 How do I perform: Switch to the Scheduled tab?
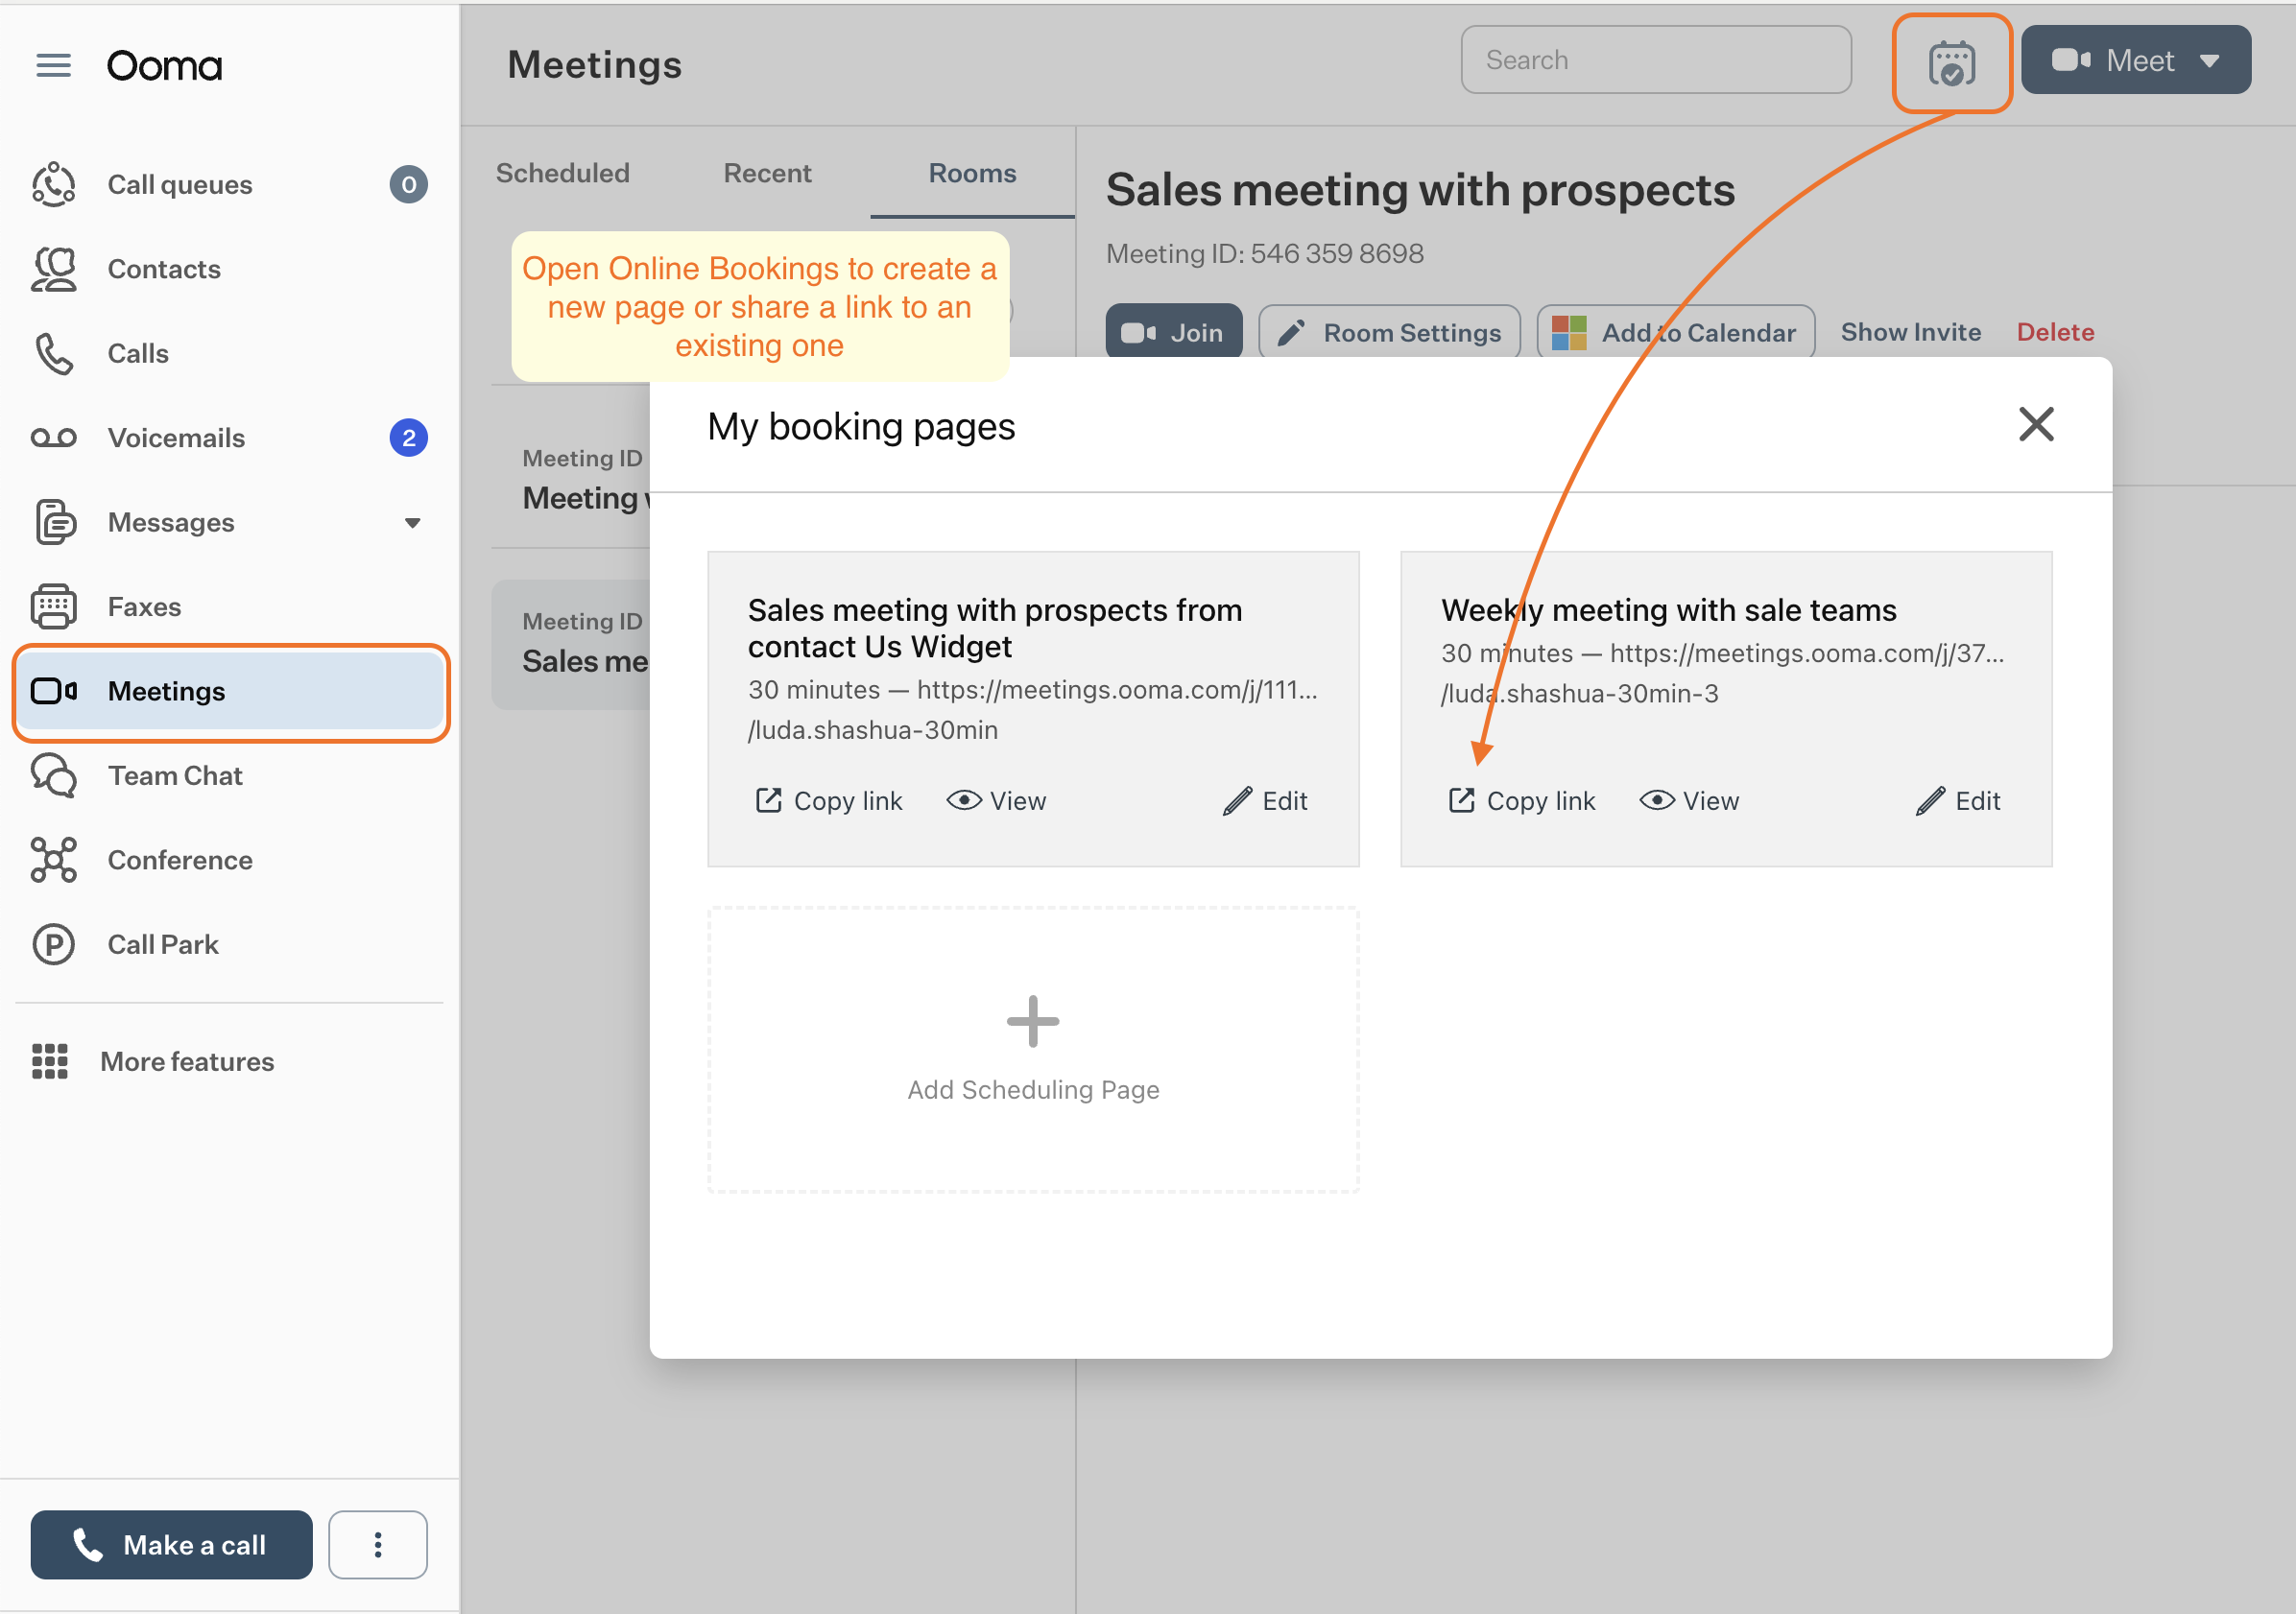click(562, 173)
